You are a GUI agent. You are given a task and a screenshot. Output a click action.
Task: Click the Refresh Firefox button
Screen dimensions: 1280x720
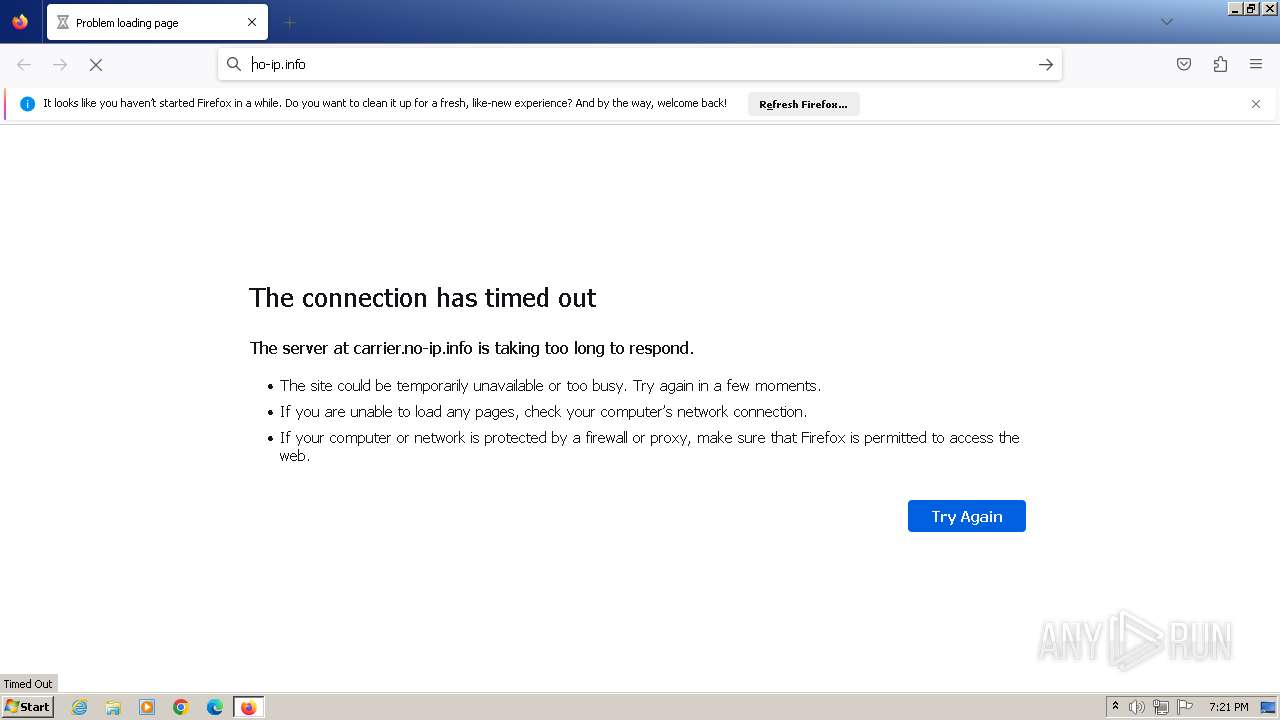[803, 104]
